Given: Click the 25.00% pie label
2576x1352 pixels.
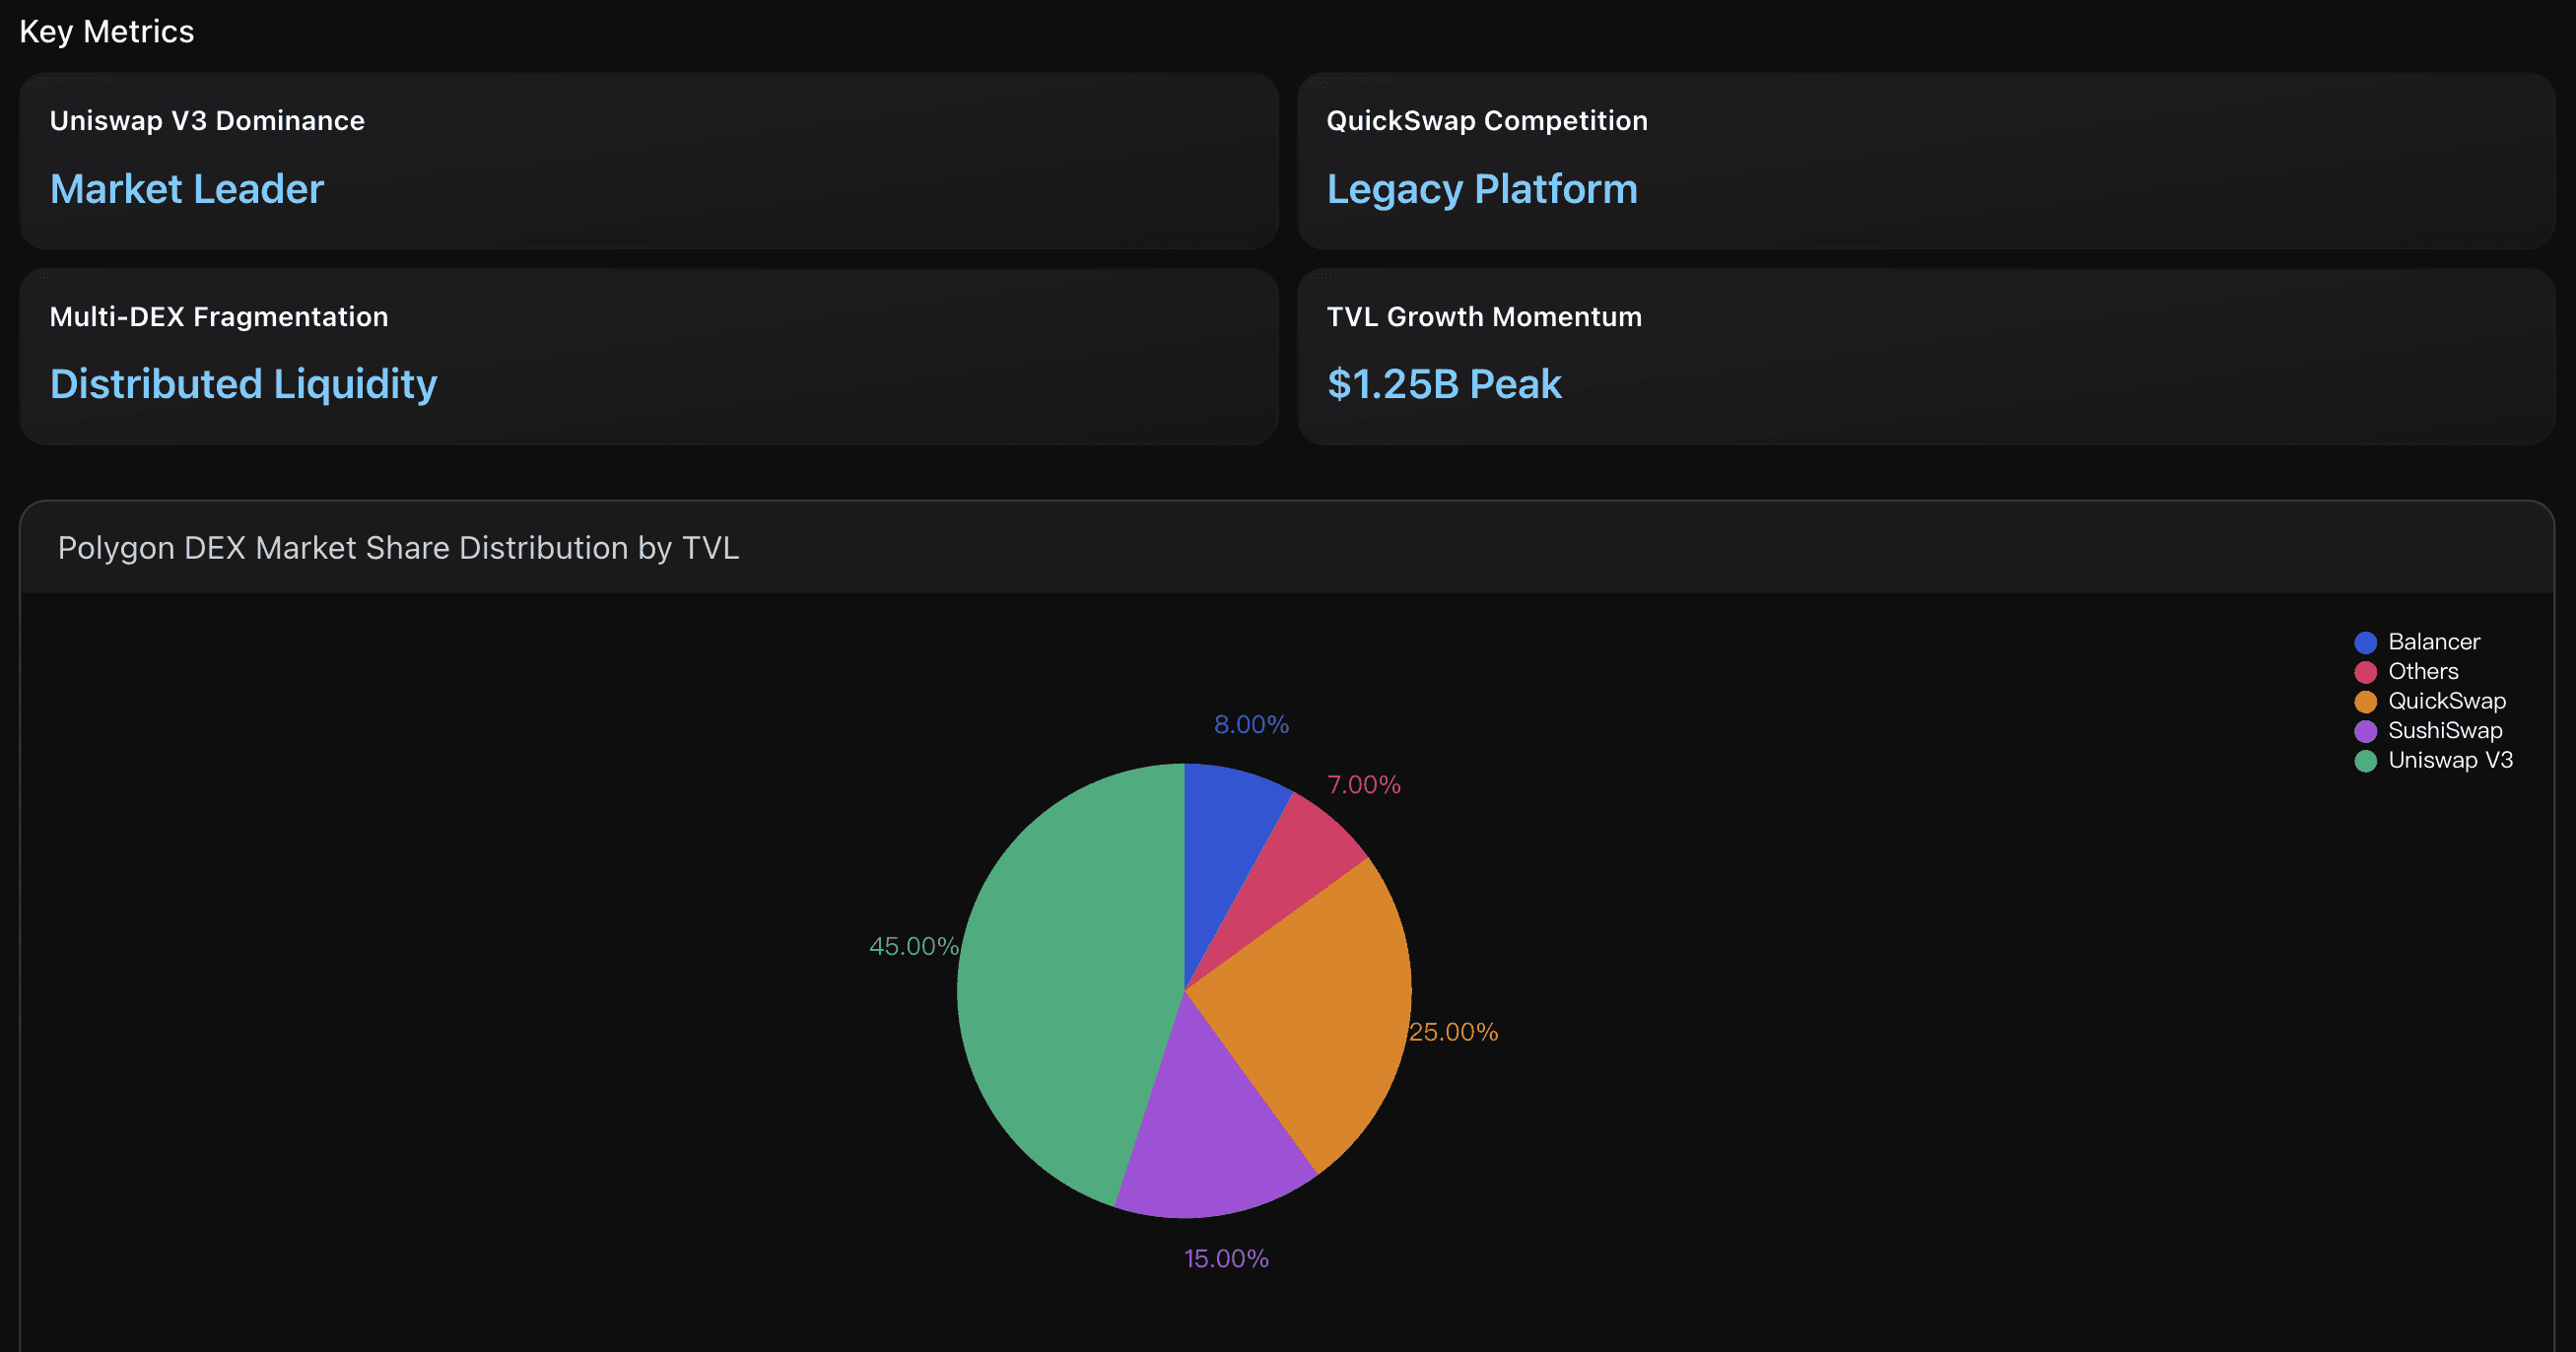Looking at the screenshot, I should (1453, 1032).
